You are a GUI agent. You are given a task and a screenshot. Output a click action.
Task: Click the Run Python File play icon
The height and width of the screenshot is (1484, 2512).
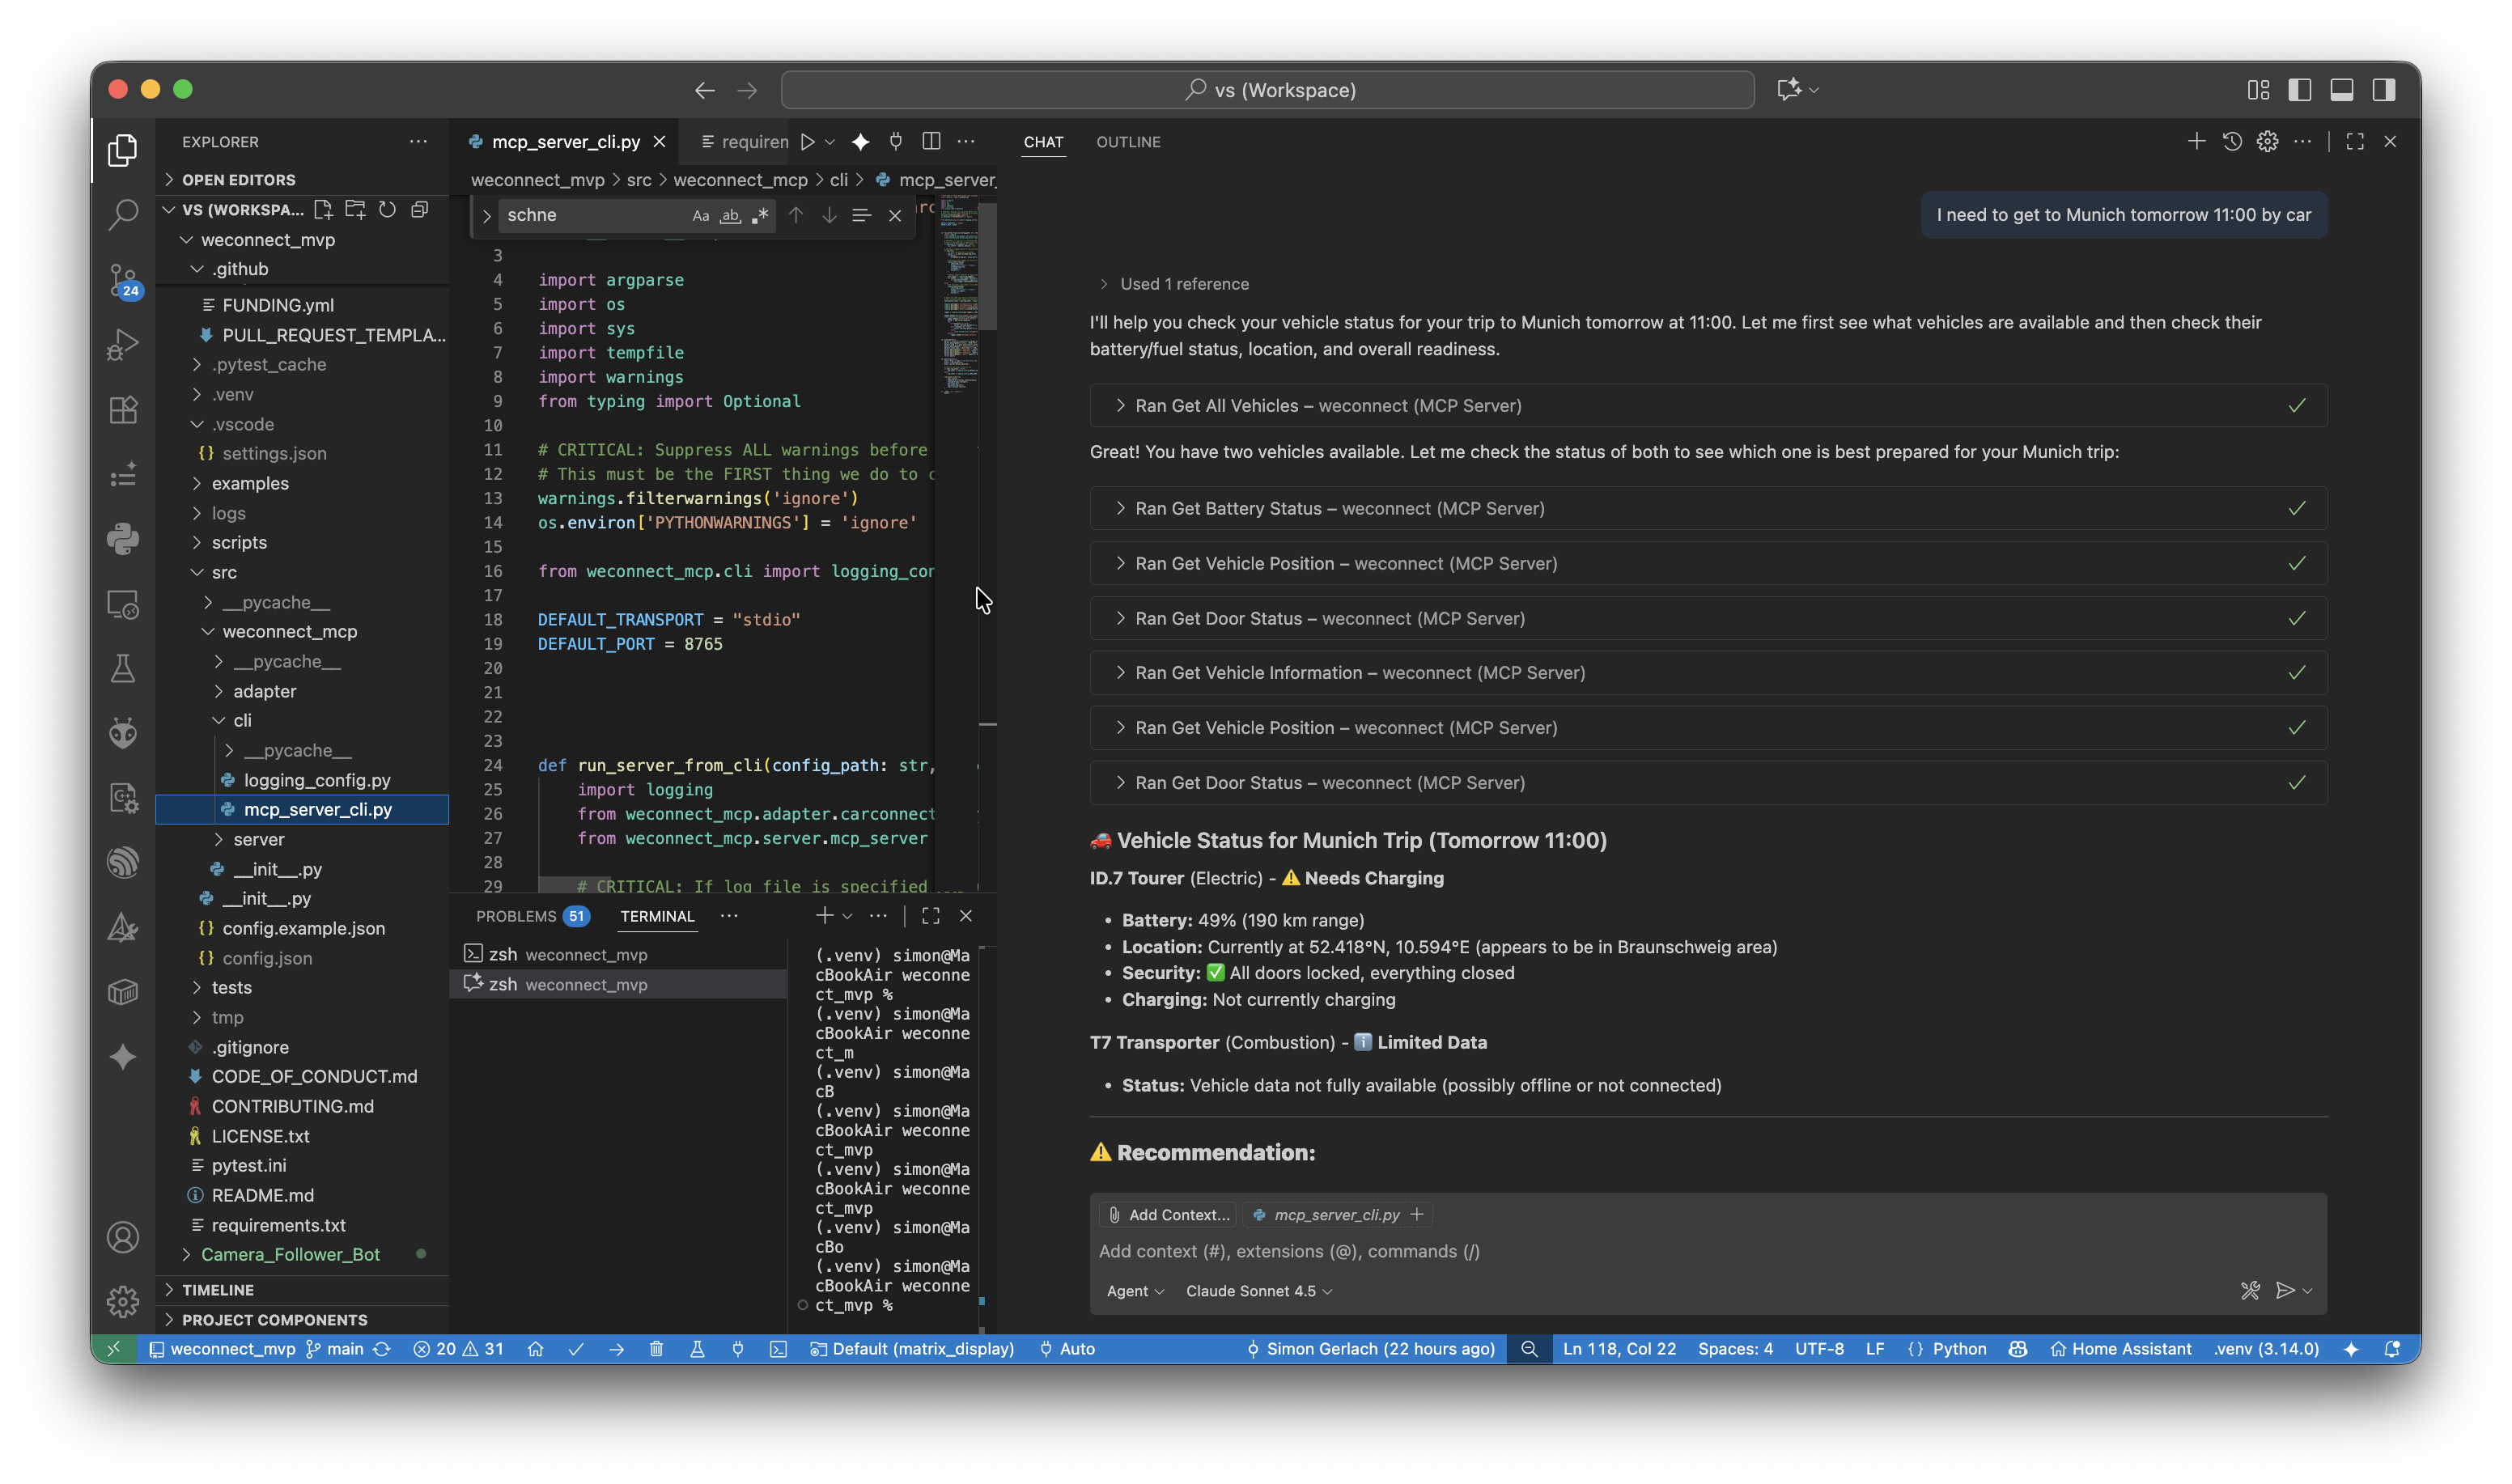[808, 142]
